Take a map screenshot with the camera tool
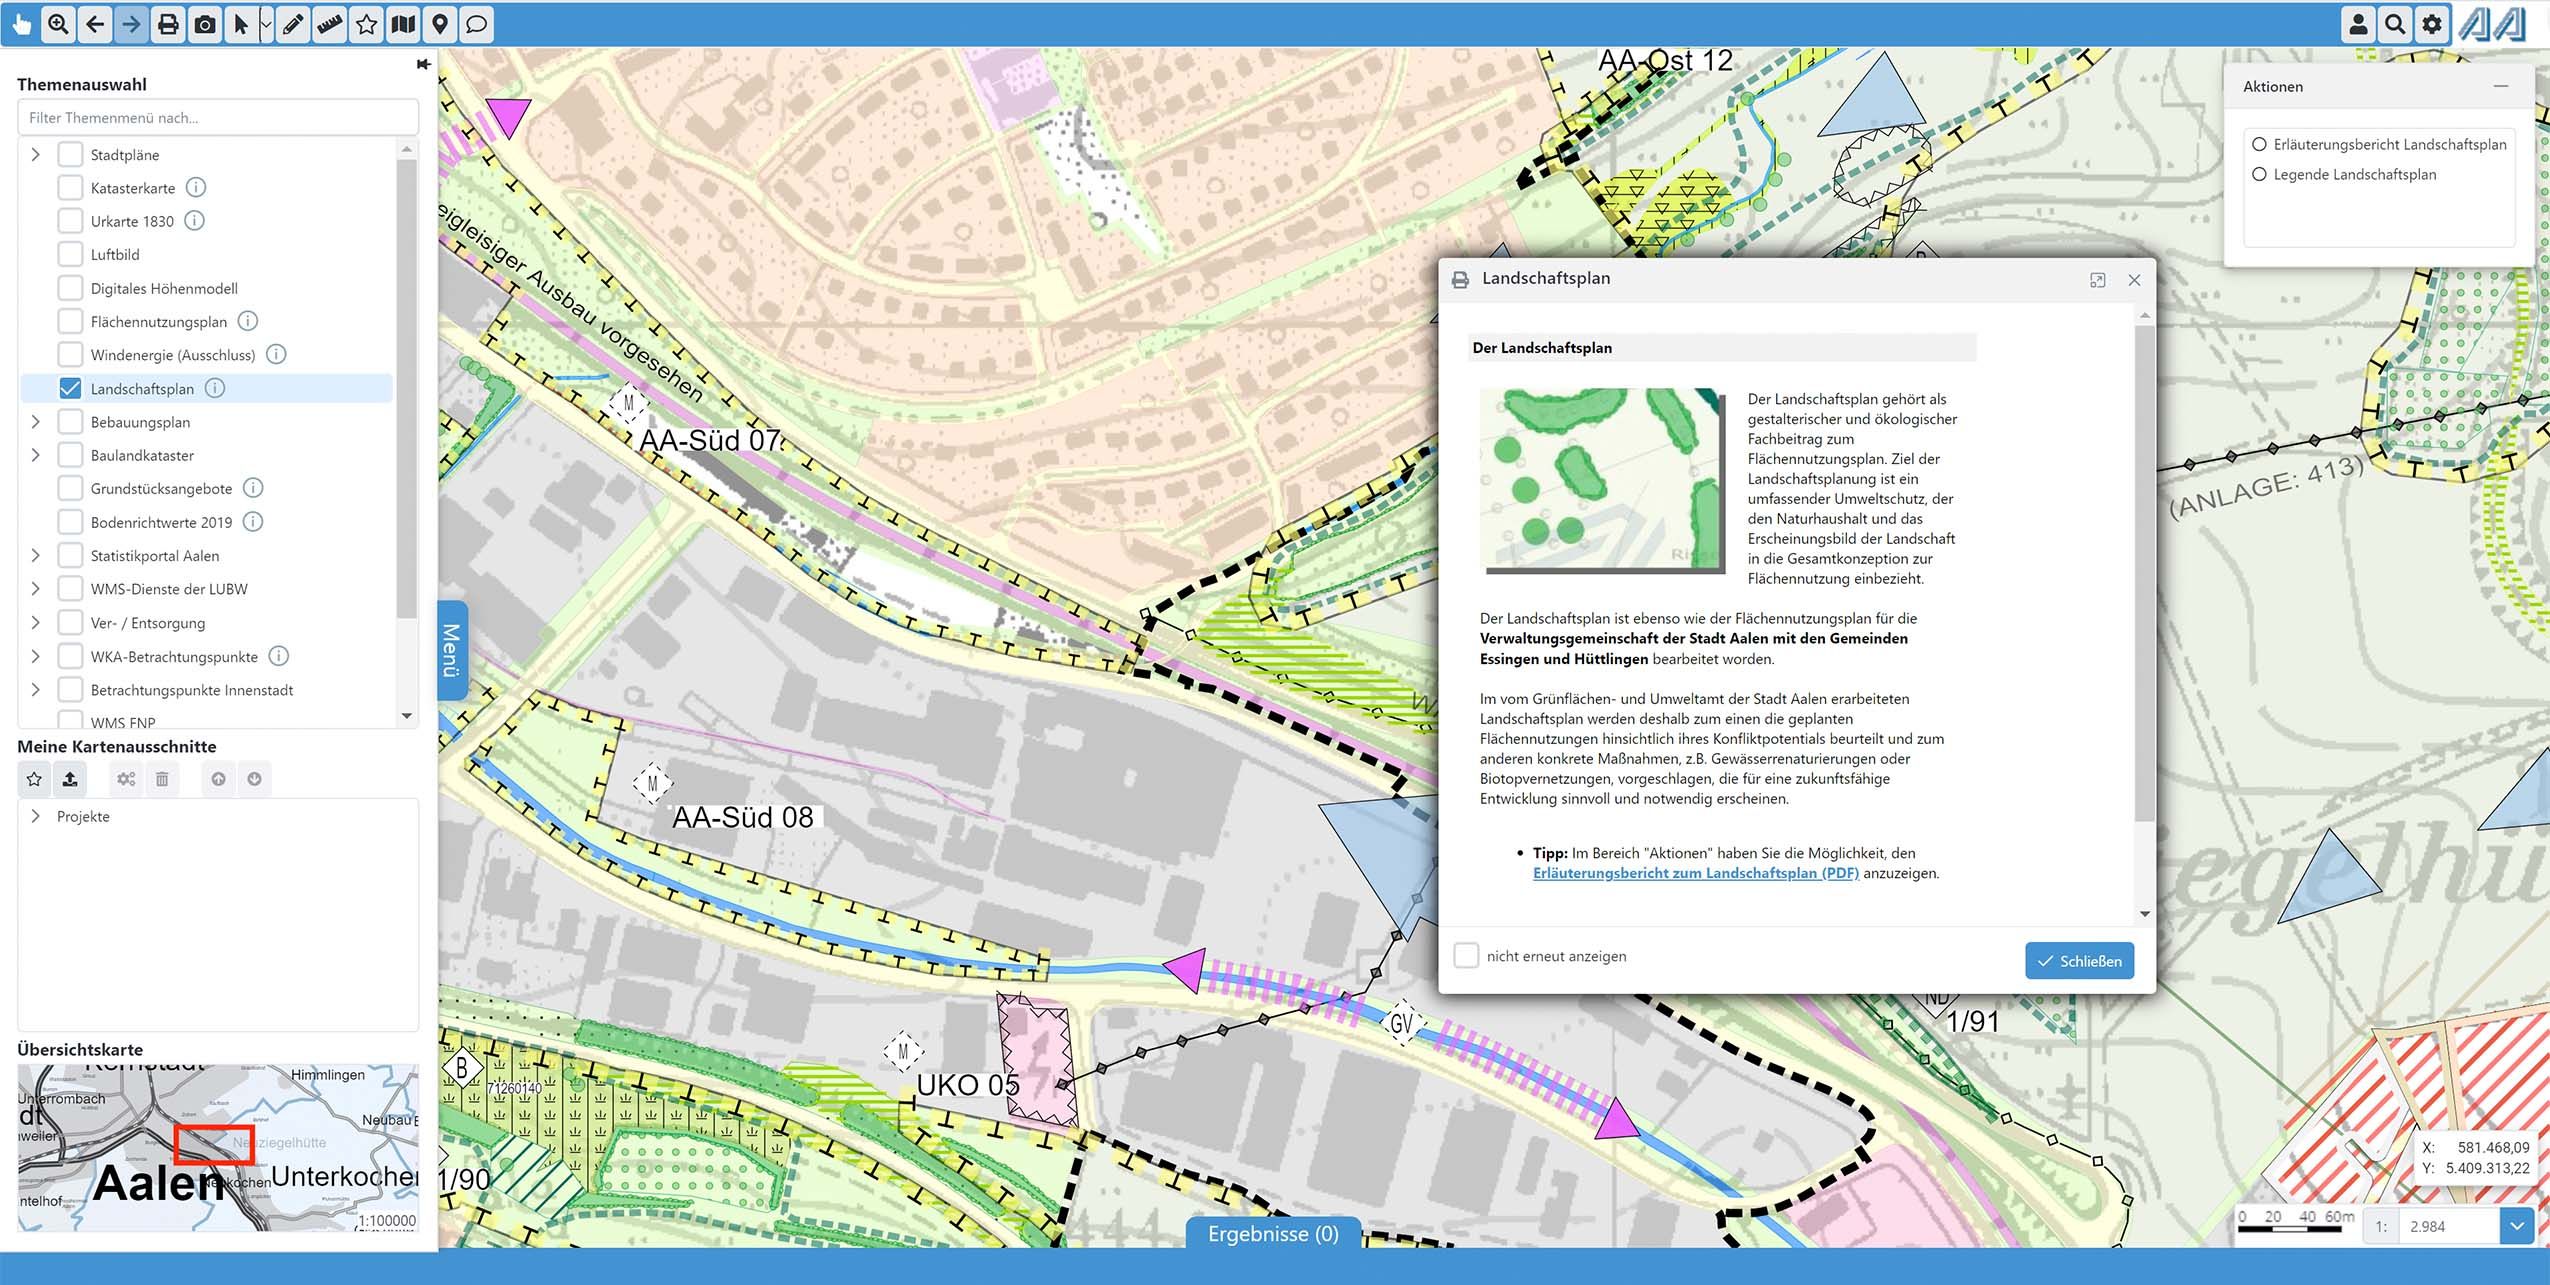 pyautogui.click(x=205, y=23)
